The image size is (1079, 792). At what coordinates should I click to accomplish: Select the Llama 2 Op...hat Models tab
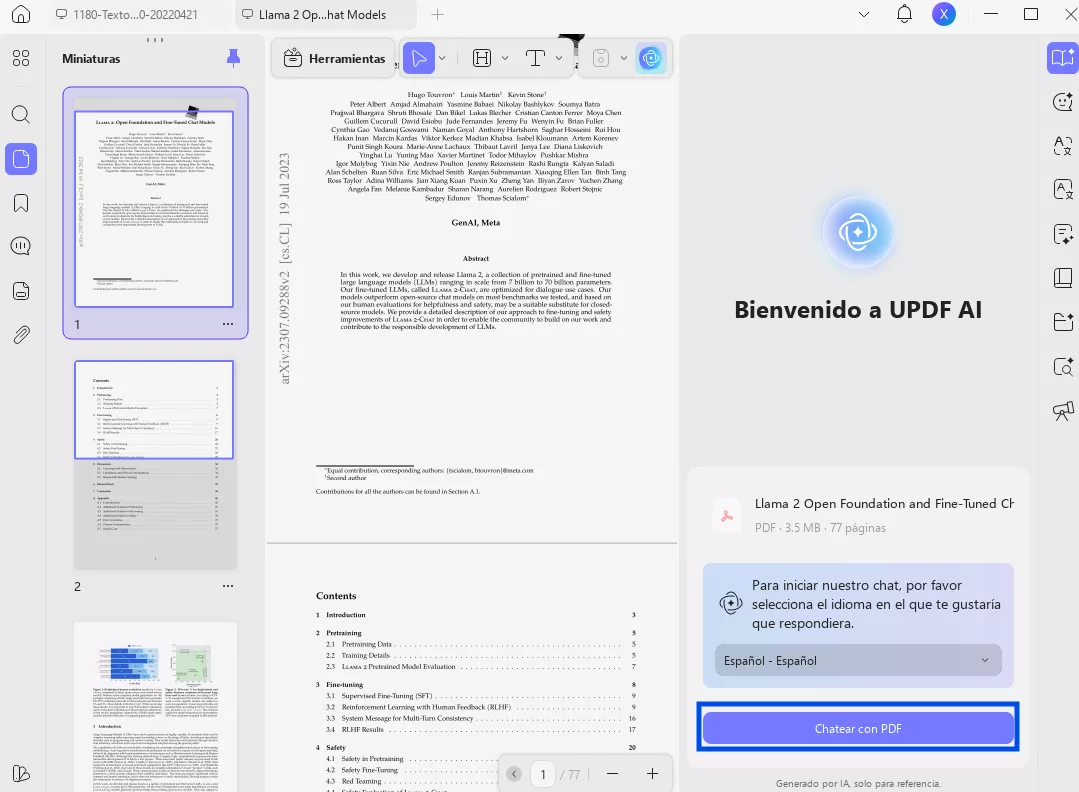coord(323,14)
